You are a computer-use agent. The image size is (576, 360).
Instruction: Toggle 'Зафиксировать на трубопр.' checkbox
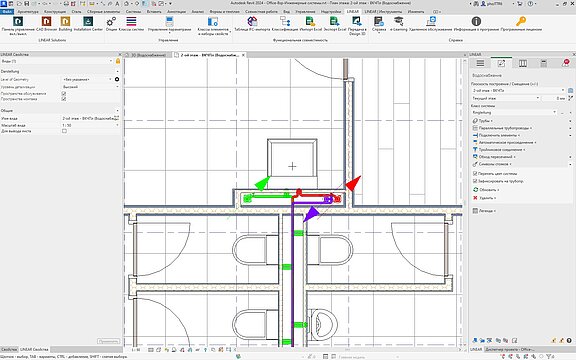pyautogui.click(x=475, y=181)
